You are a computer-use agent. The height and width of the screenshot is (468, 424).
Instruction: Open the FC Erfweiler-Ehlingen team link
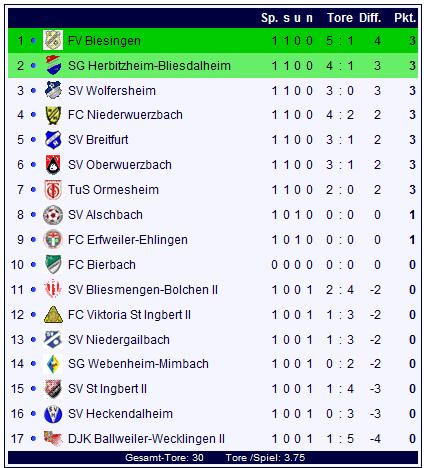tap(128, 240)
